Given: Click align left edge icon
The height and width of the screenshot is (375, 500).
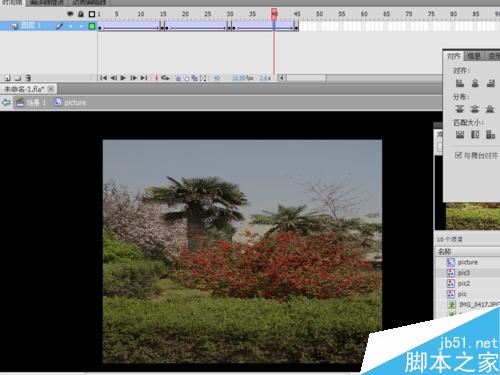Looking at the screenshot, I should (x=460, y=83).
